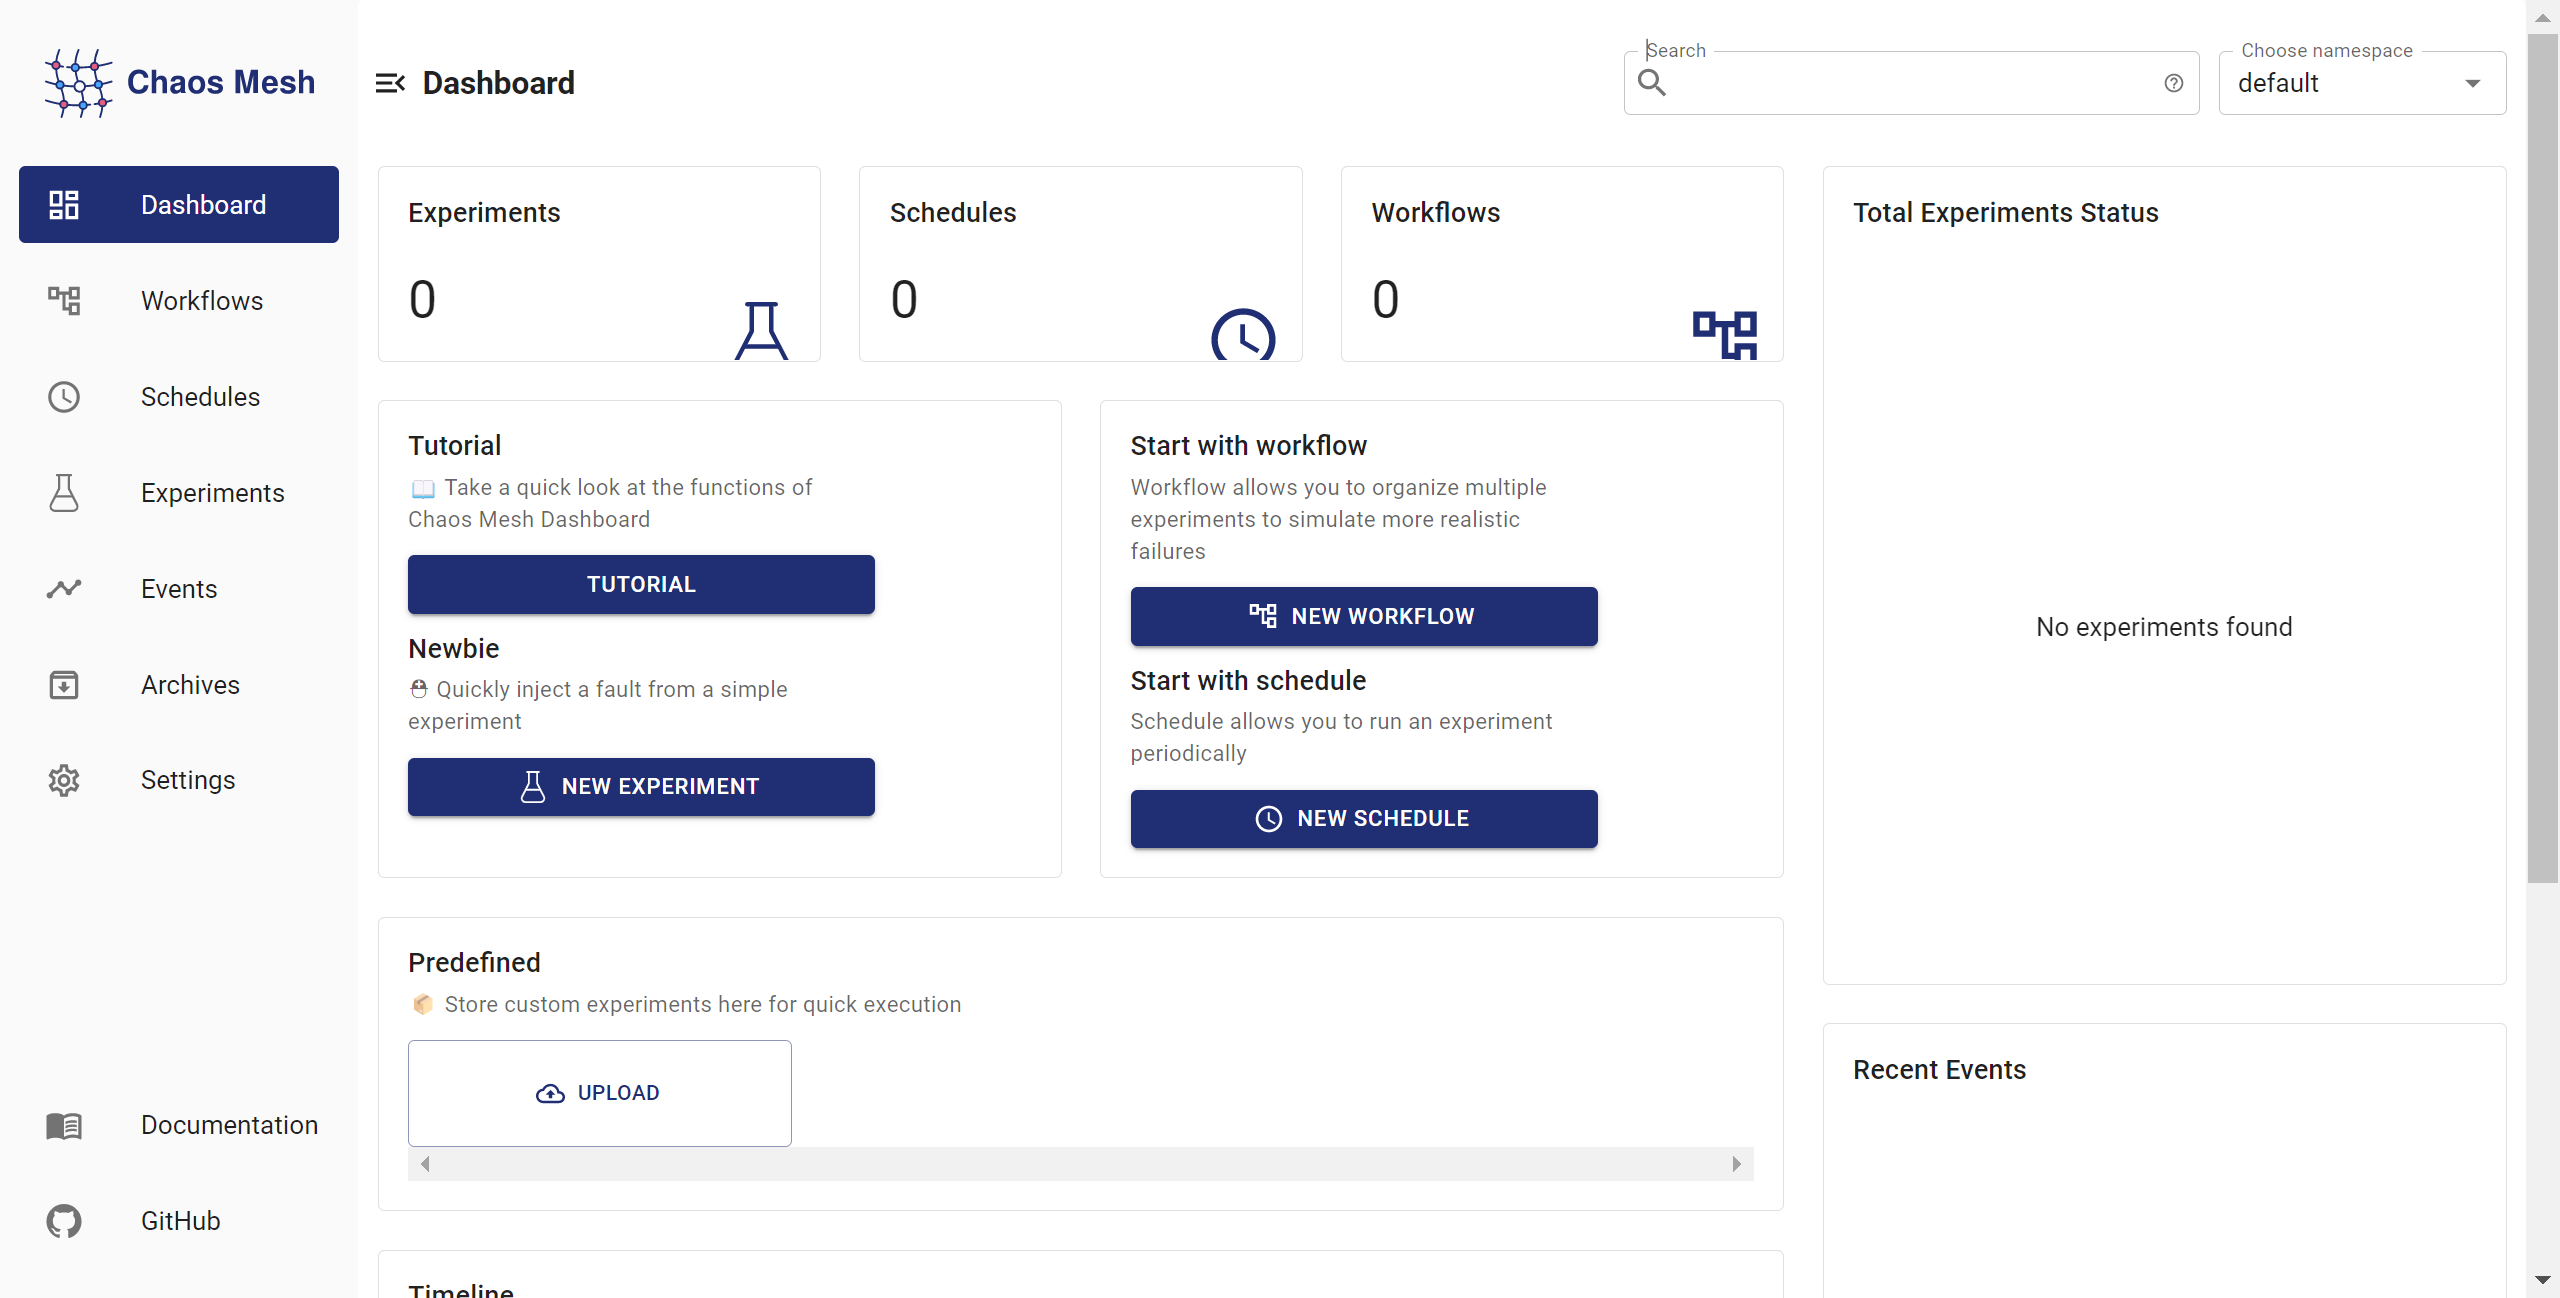Open the Choose namespace dropdown
The image size is (2560, 1298).
tap(2340, 83)
